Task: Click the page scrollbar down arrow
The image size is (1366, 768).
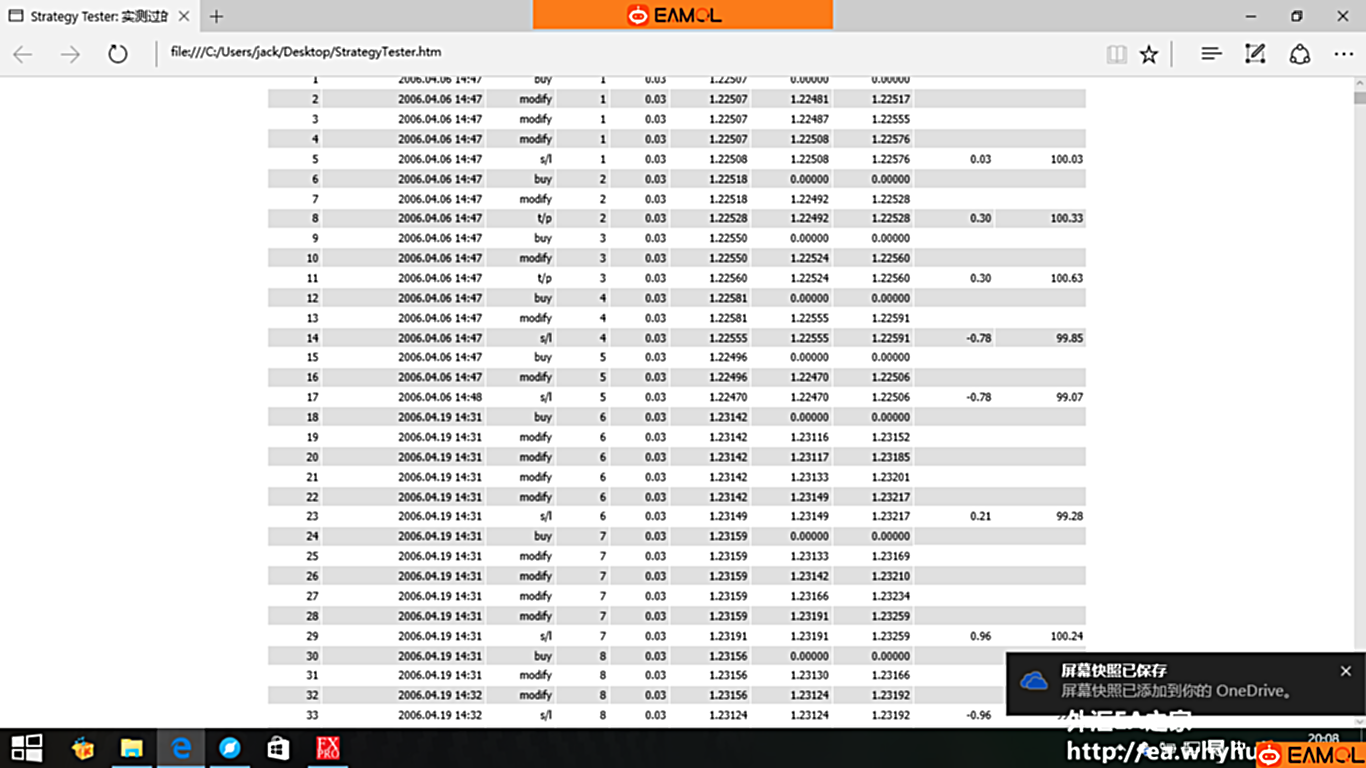Action: (x=1359, y=721)
